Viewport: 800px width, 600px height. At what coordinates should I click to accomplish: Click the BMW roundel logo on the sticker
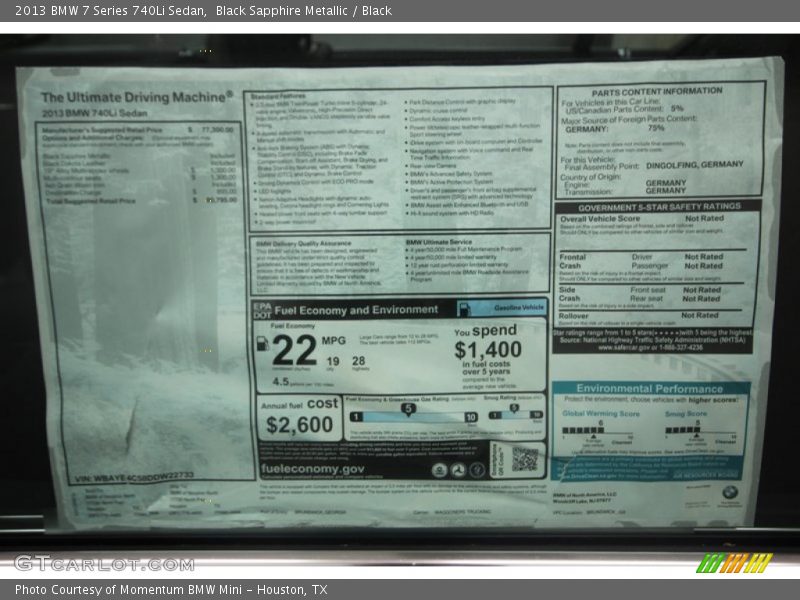729,494
